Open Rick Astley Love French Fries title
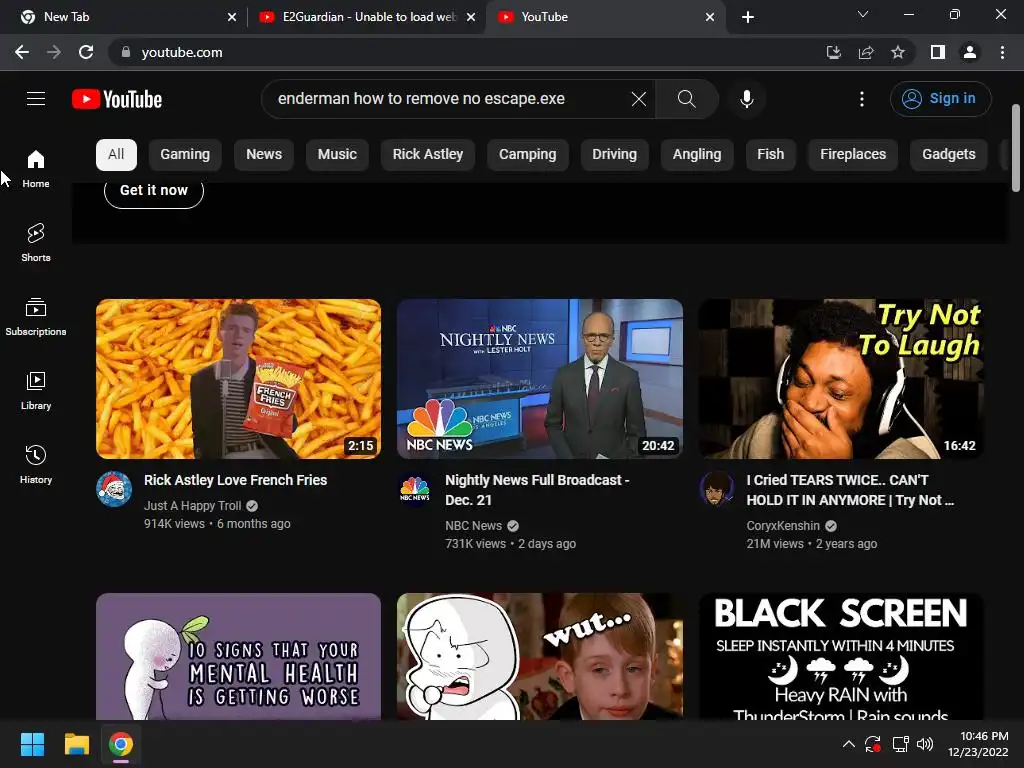Viewport: 1024px width, 768px height. (235, 480)
